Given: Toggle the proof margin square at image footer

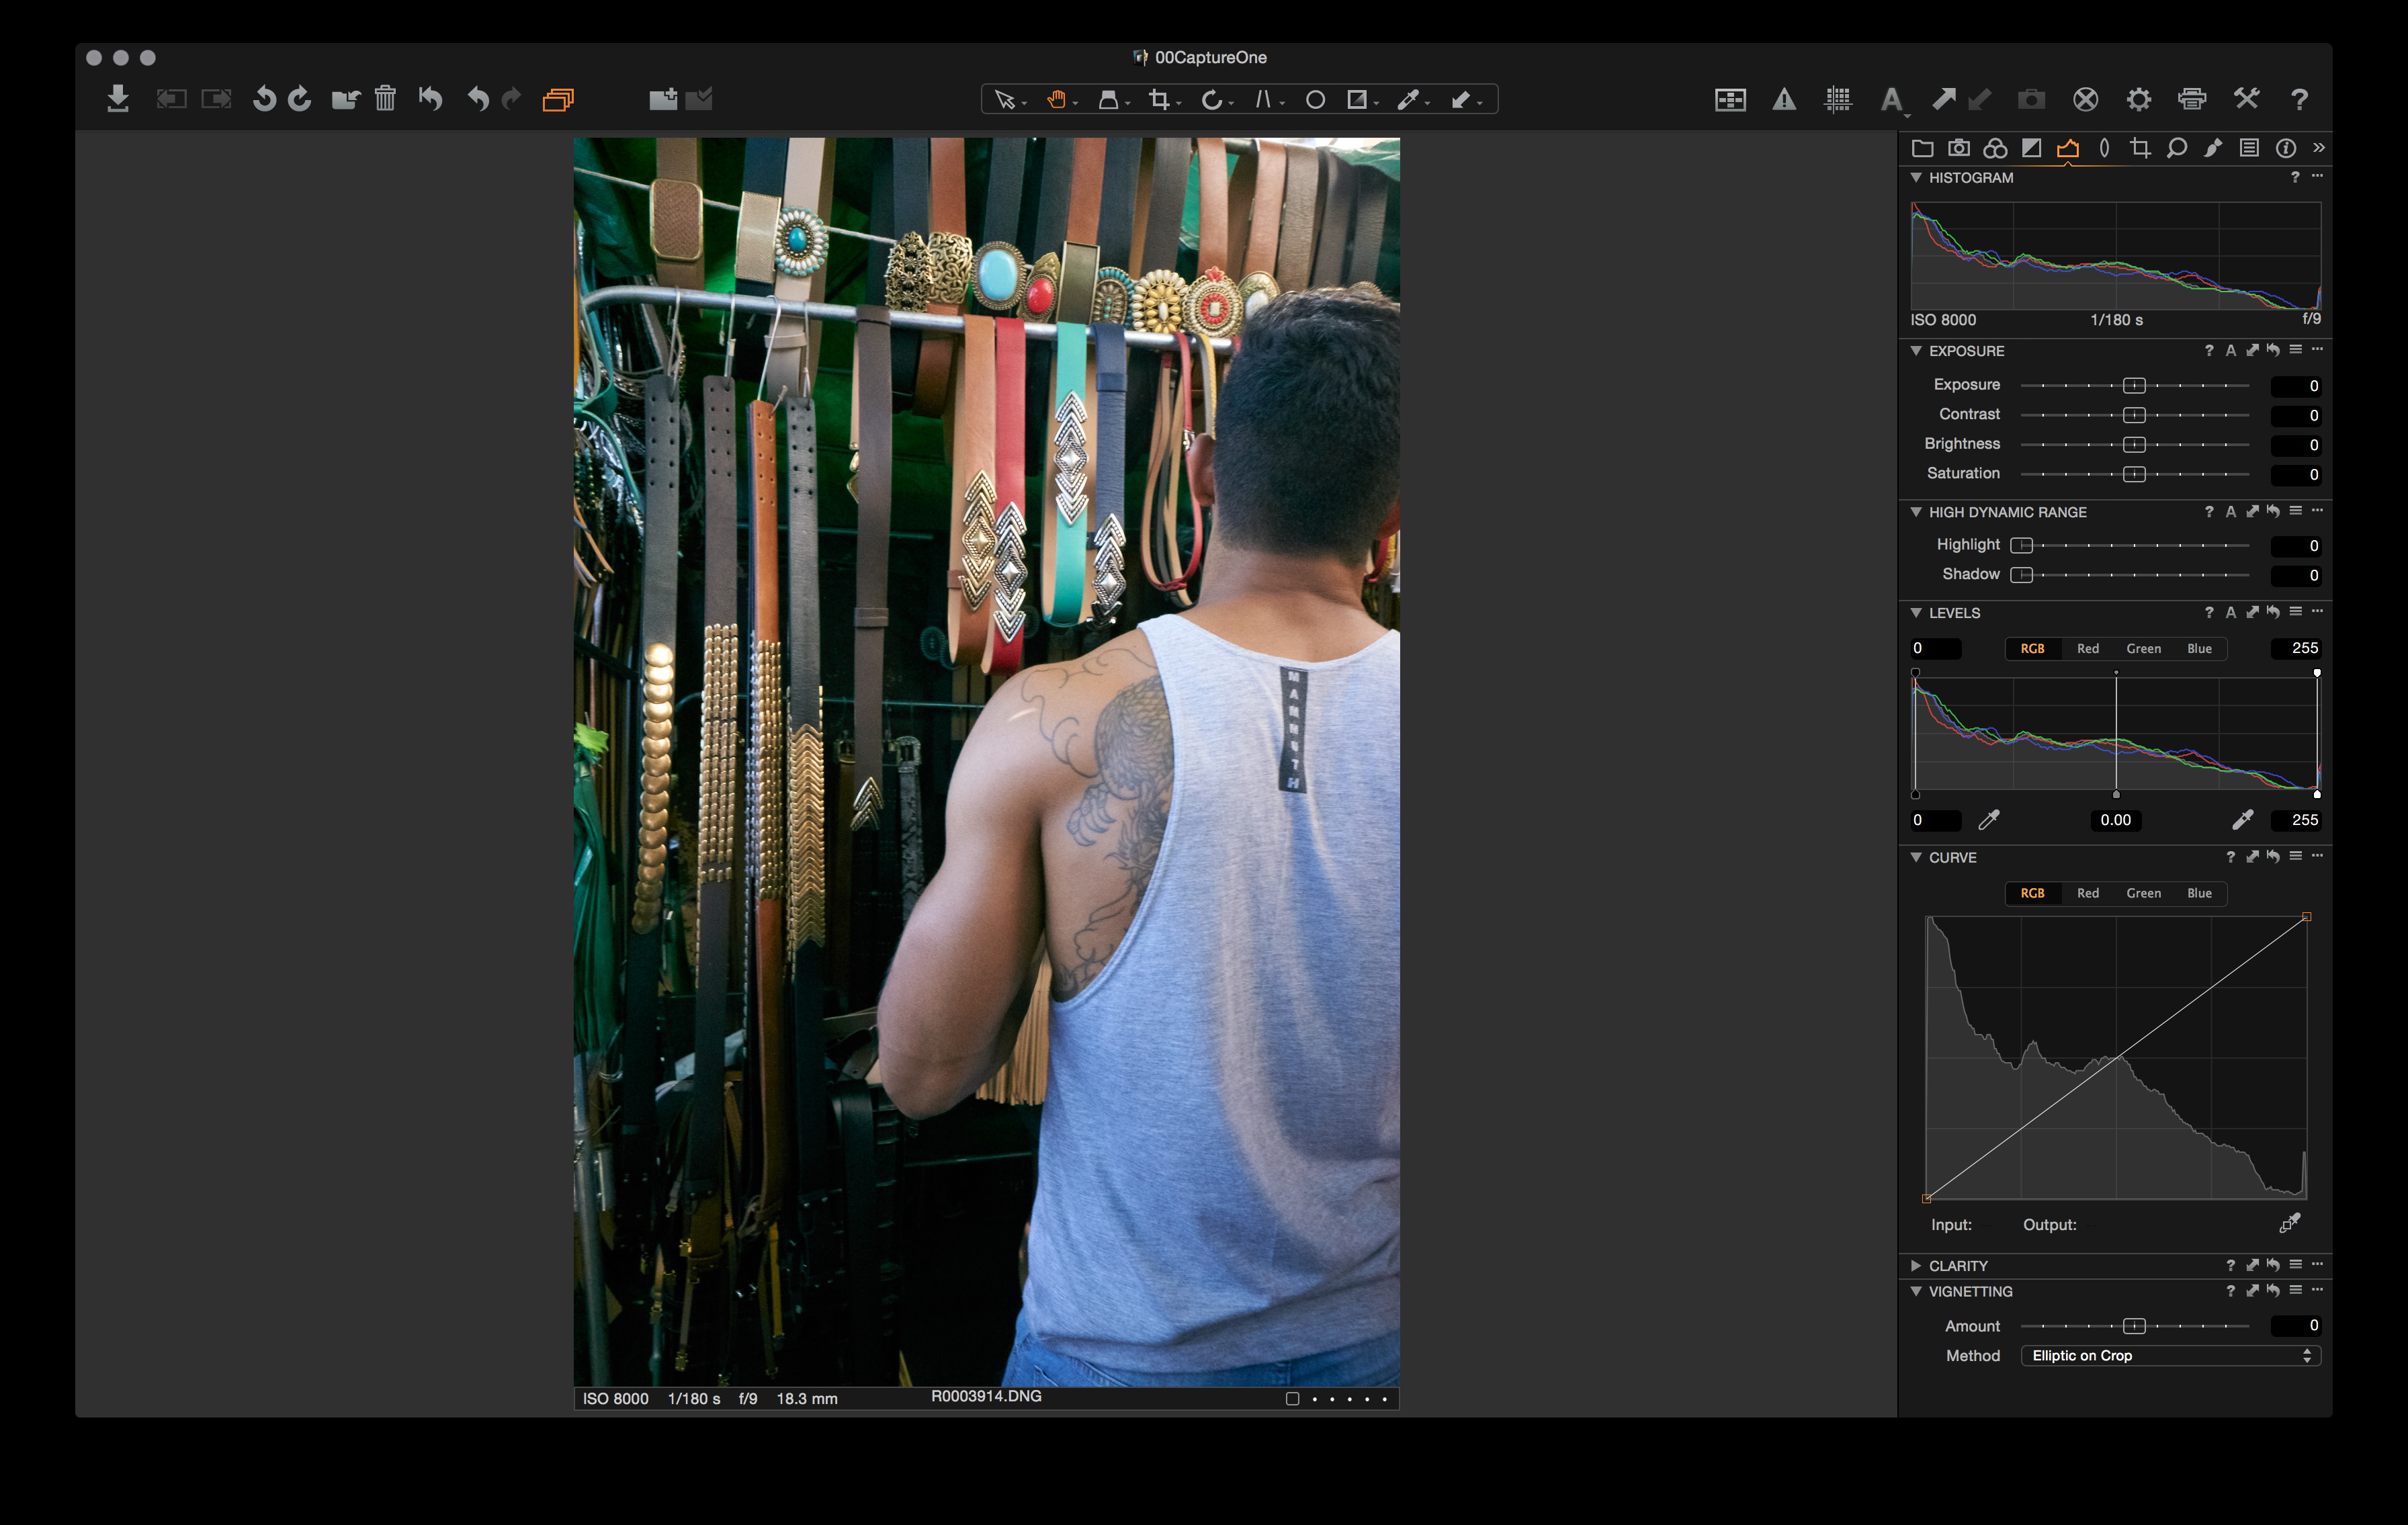Looking at the screenshot, I should (x=1292, y=1399).
